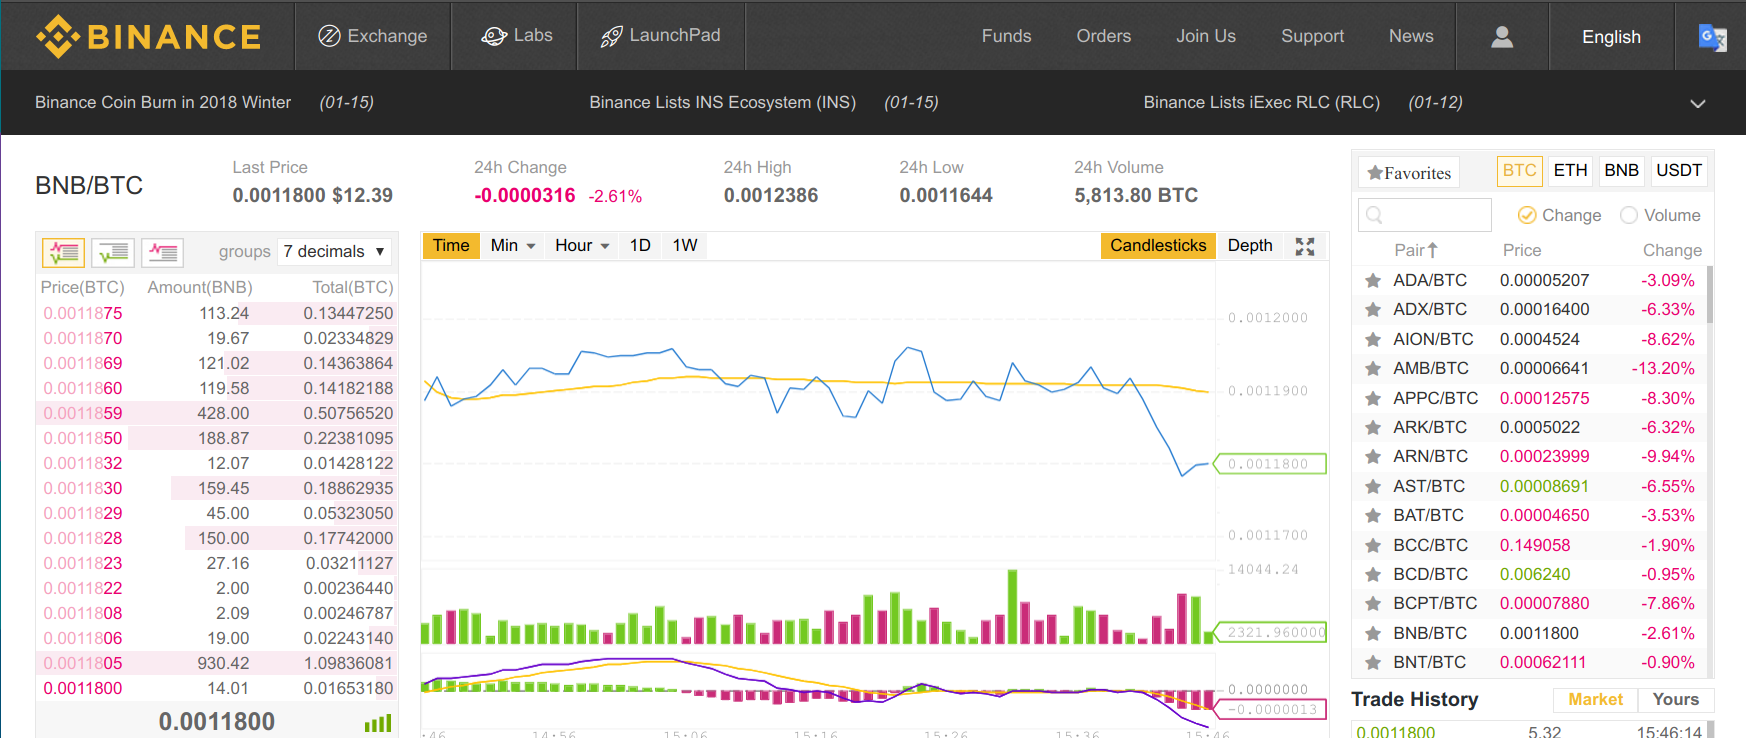Click the pair search input field
The width and height of the screenshot is (1746, 738).
(x=1425, y=215)
